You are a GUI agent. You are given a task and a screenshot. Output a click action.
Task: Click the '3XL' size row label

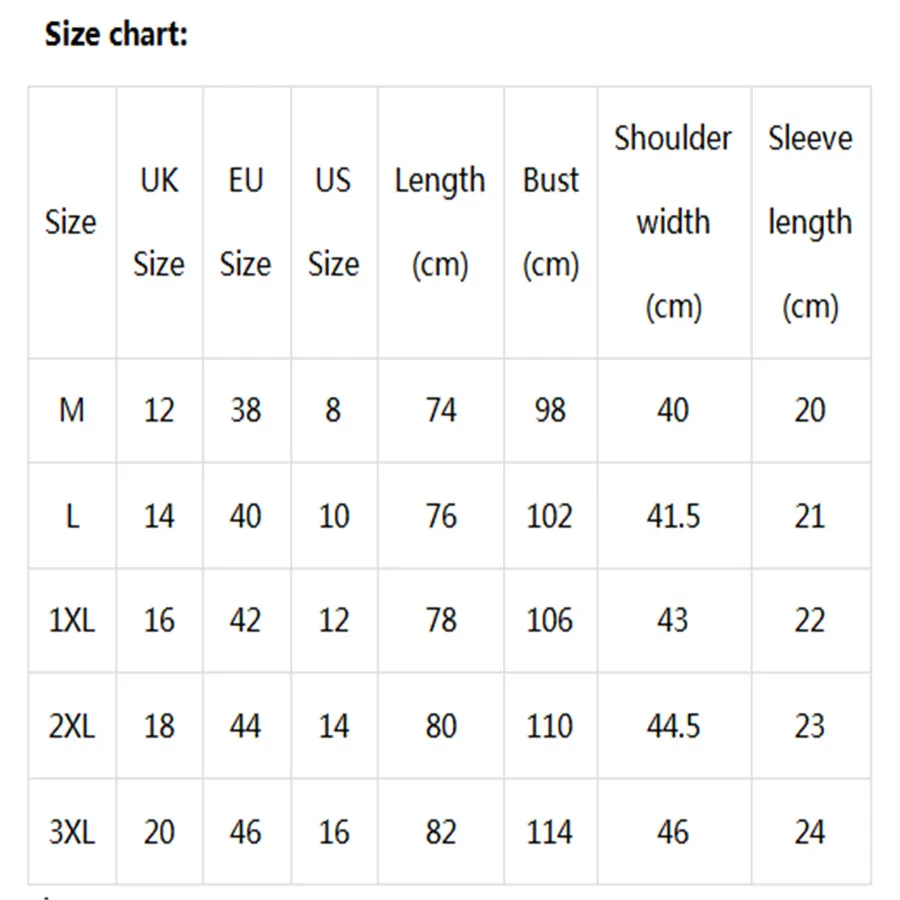(x=72, y=831)
